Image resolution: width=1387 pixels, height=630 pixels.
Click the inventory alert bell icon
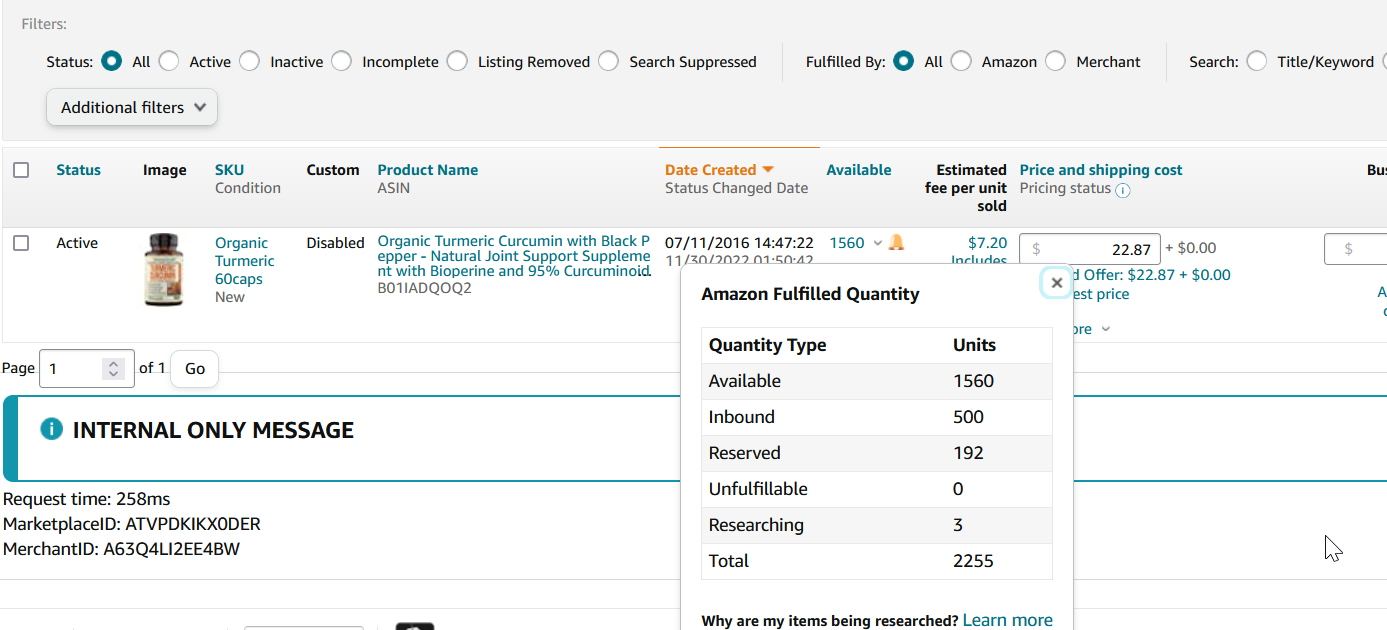click(896, 243)
